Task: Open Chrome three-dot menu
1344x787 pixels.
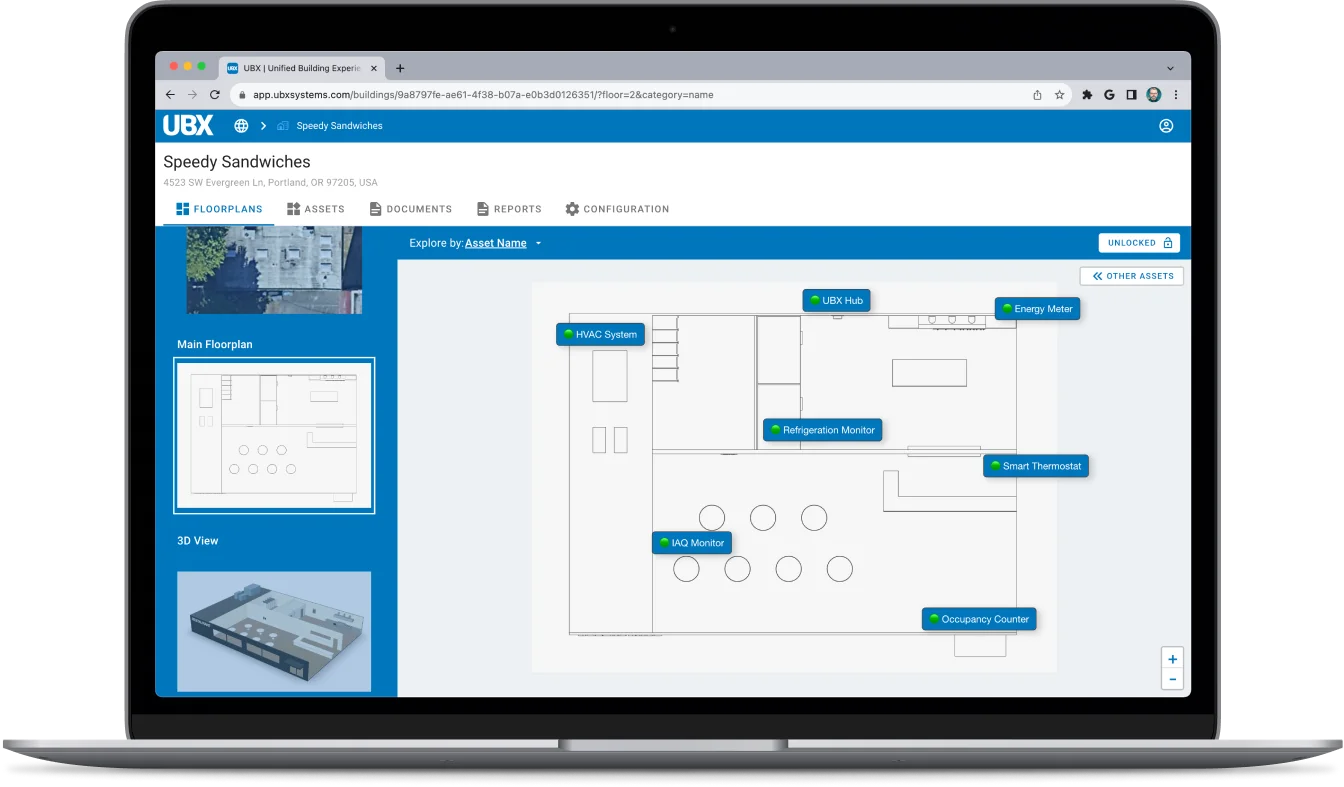Action: (1176, 95)
